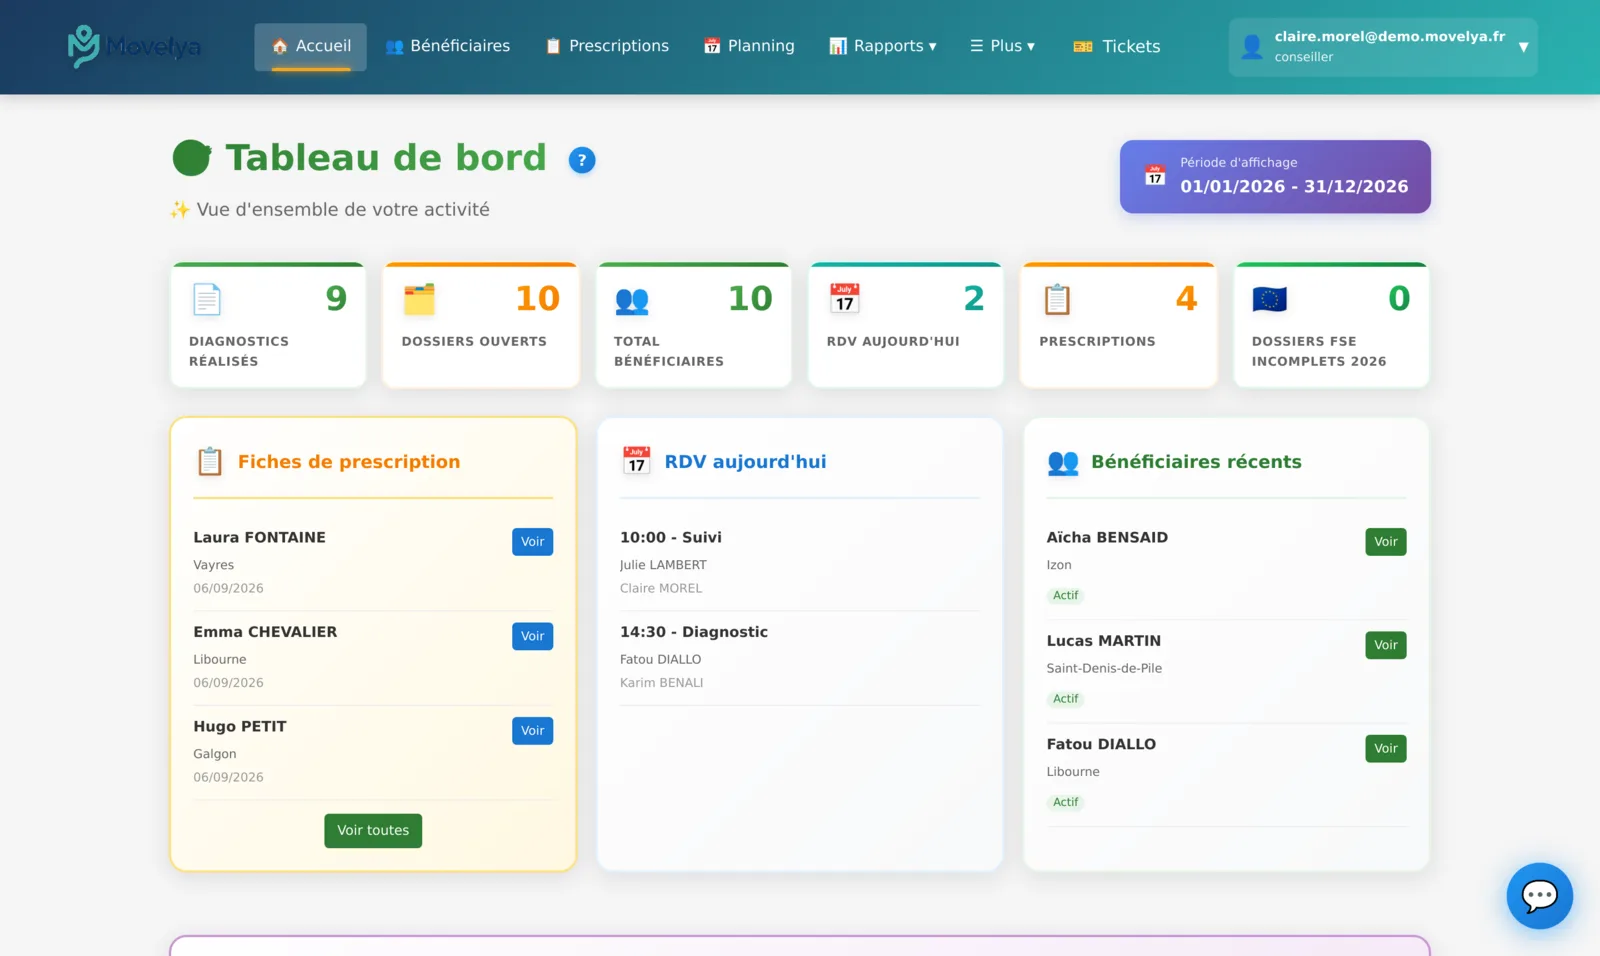Open the dashboard help question-mark icon
The width and height of the screenshot is (1600, 956).
(x=582, y=160)
